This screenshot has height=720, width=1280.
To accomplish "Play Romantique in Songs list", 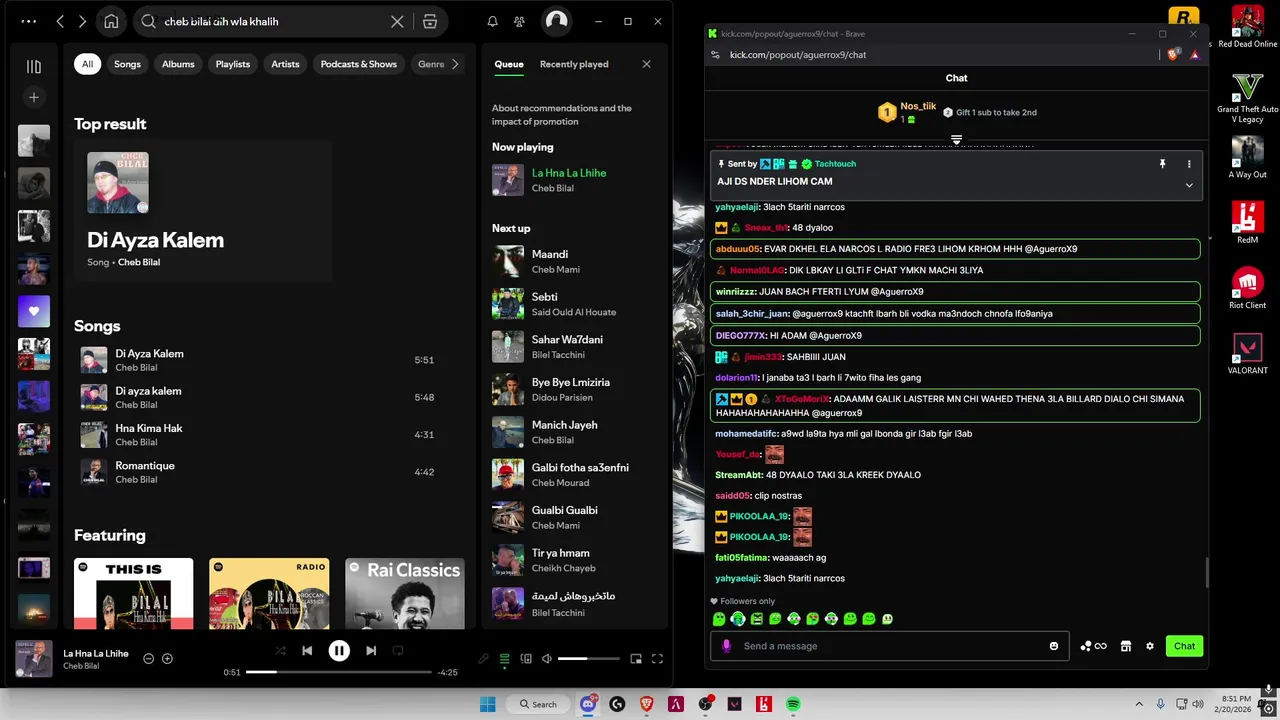I will pos(259,472).
